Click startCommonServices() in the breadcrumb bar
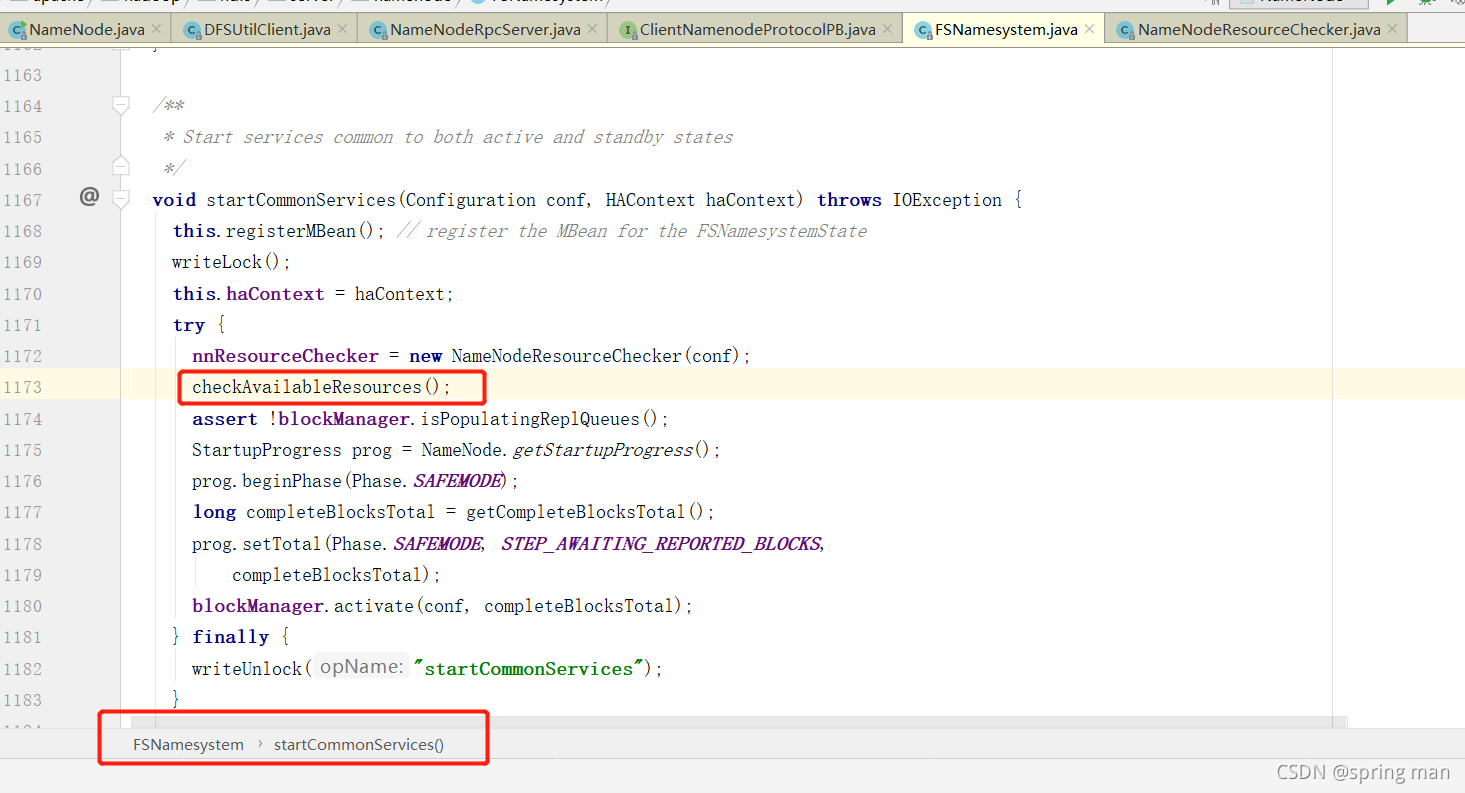The width and height of the screenshot is (1465, 793). [359, 745]
